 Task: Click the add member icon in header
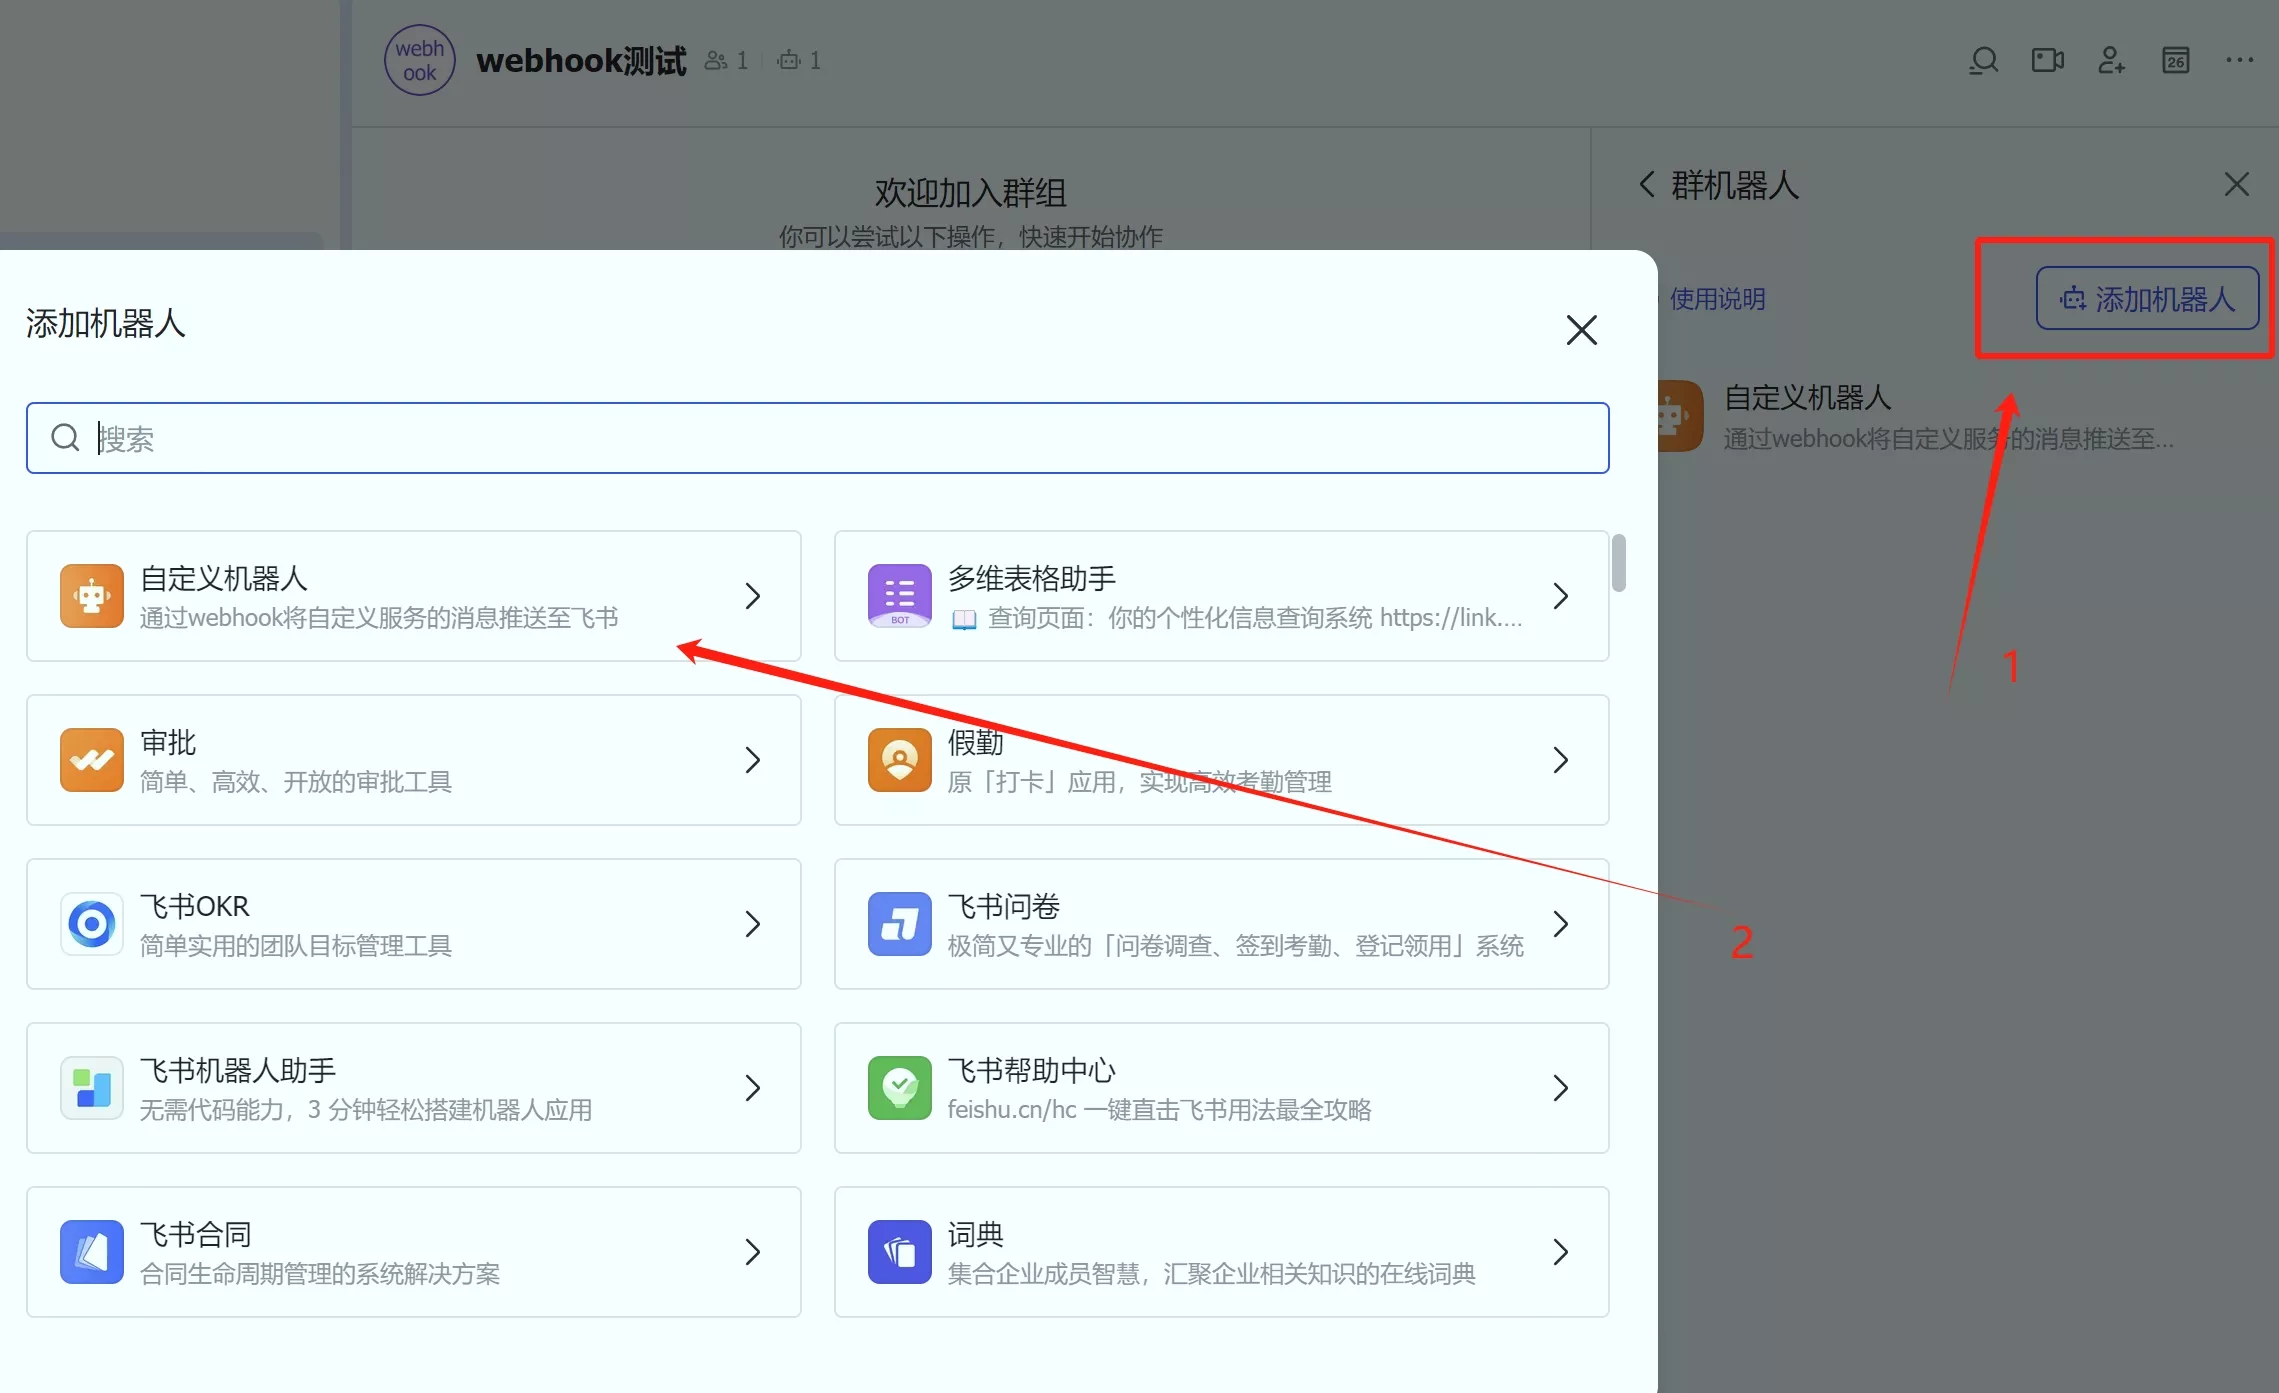pos(2111,61)
